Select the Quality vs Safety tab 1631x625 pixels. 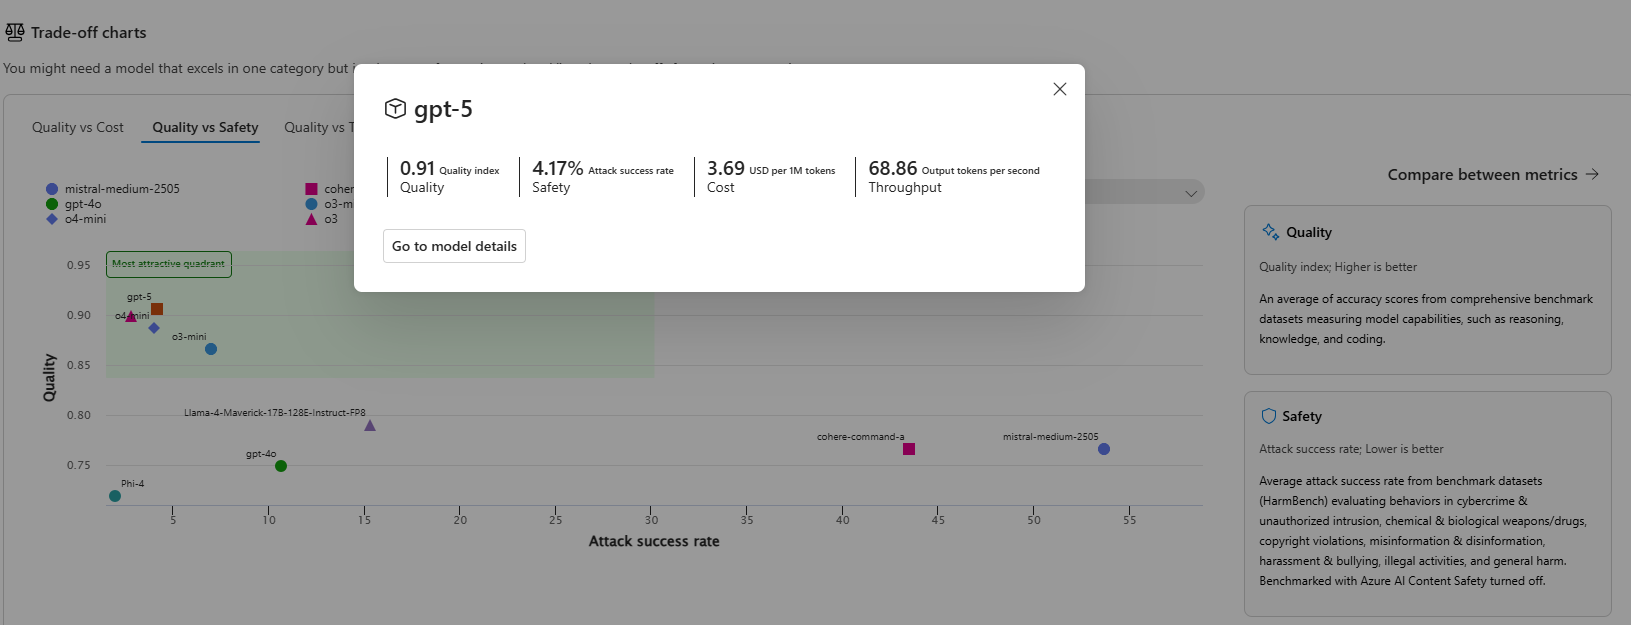click(205, 127)
